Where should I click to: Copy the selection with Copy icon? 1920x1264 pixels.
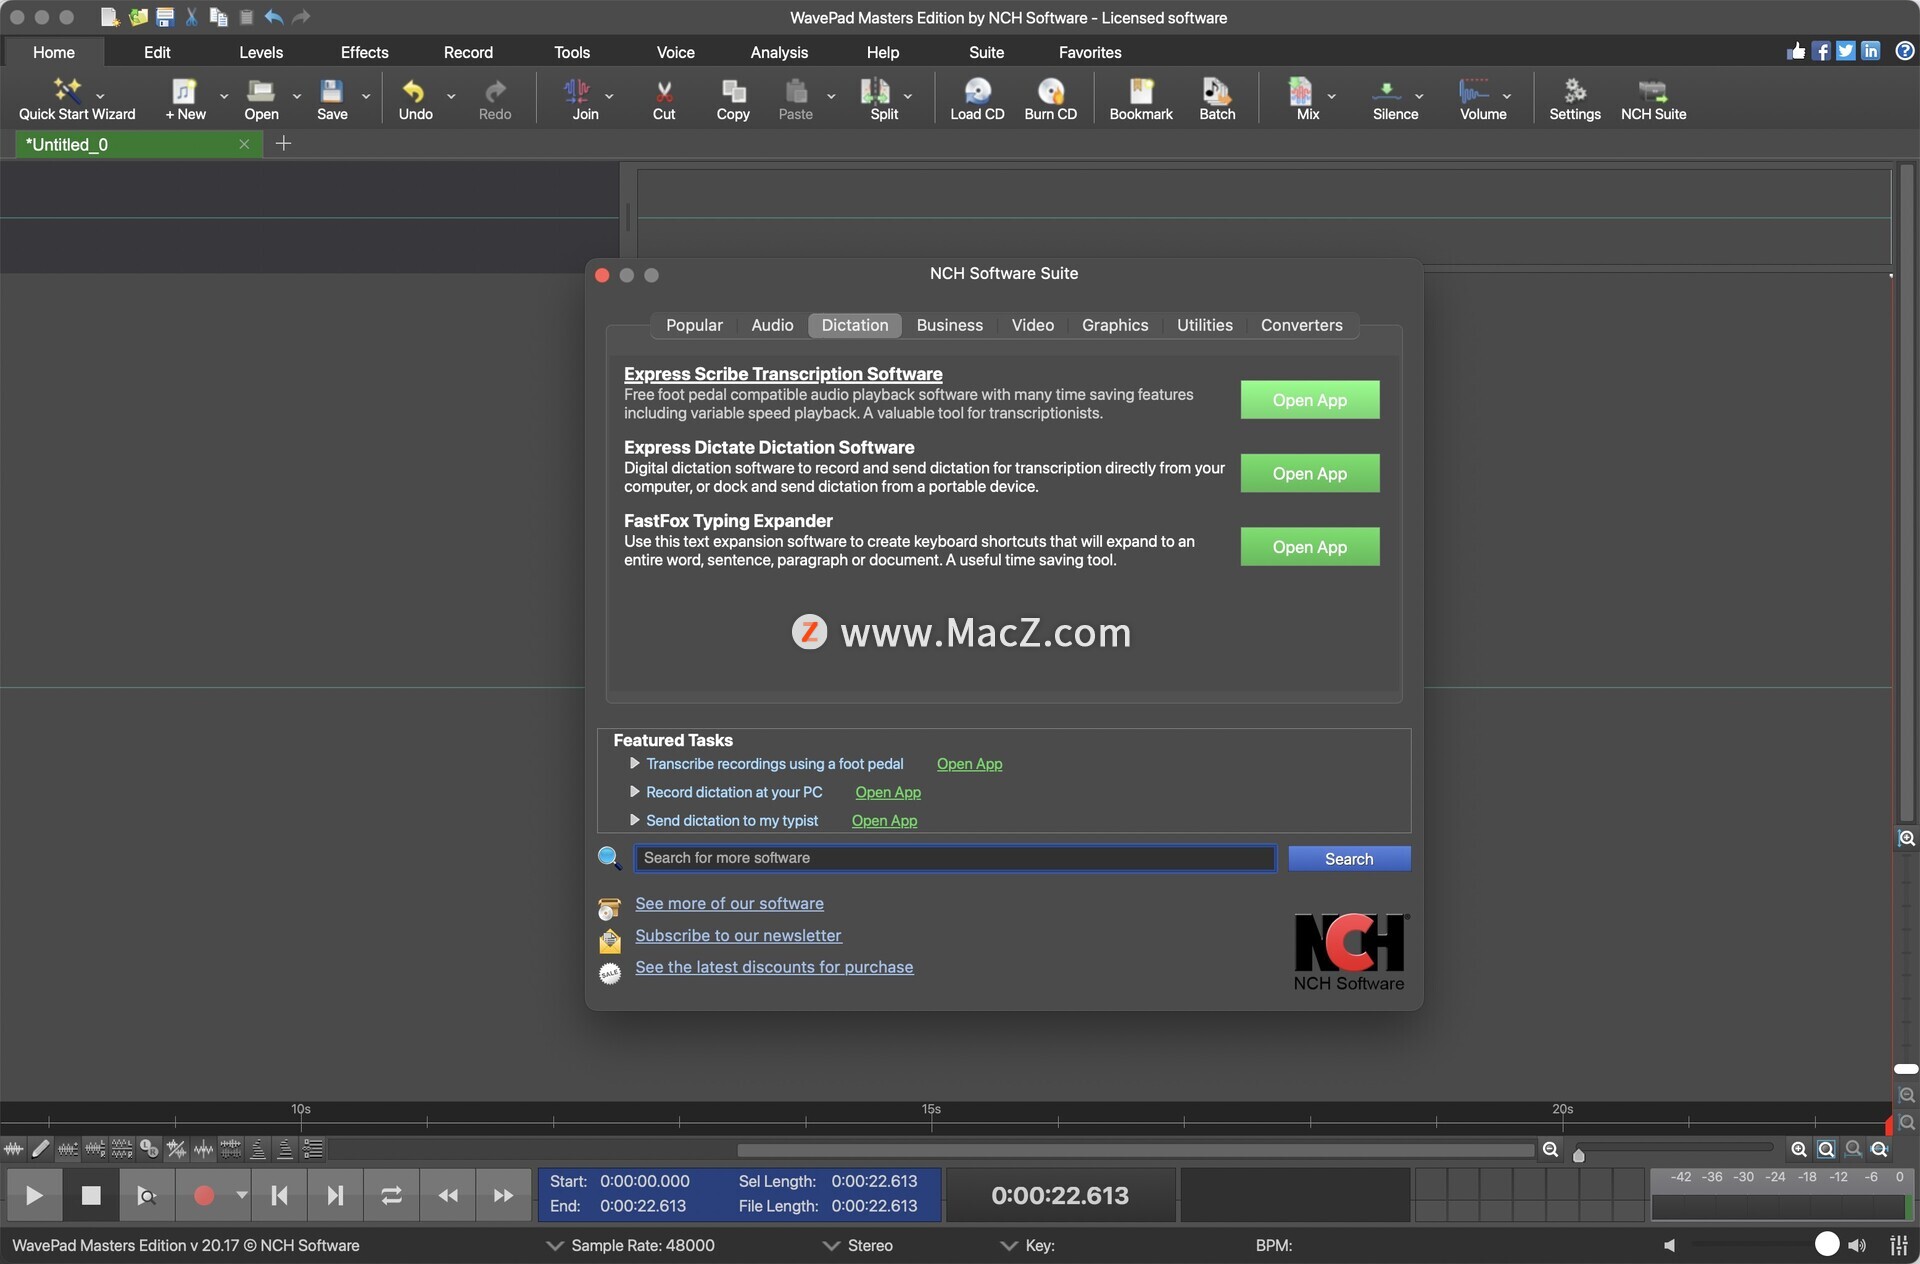[x=733, y=100]
